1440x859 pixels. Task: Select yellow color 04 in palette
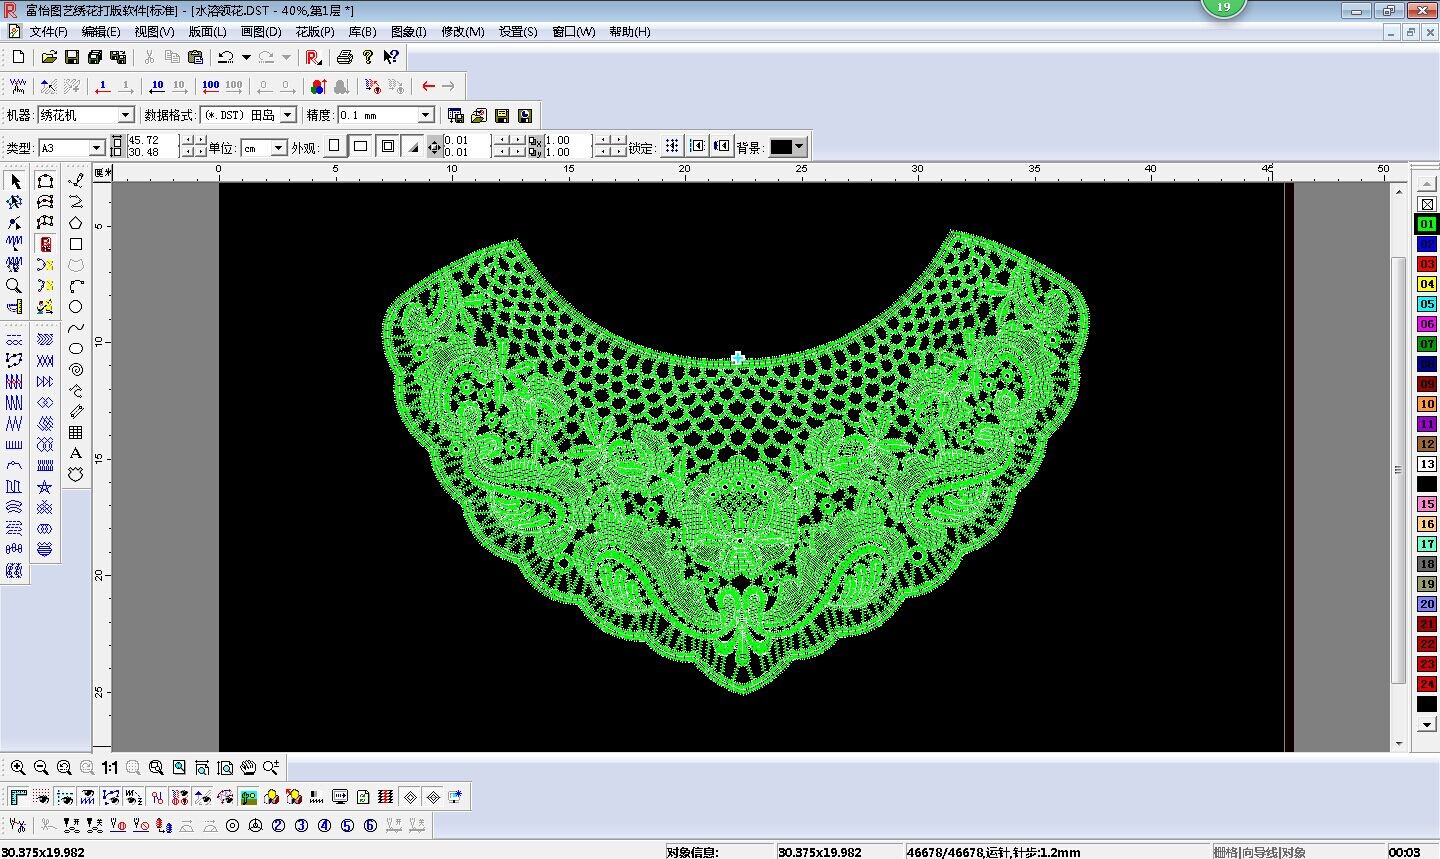(x=1427, y=284)
